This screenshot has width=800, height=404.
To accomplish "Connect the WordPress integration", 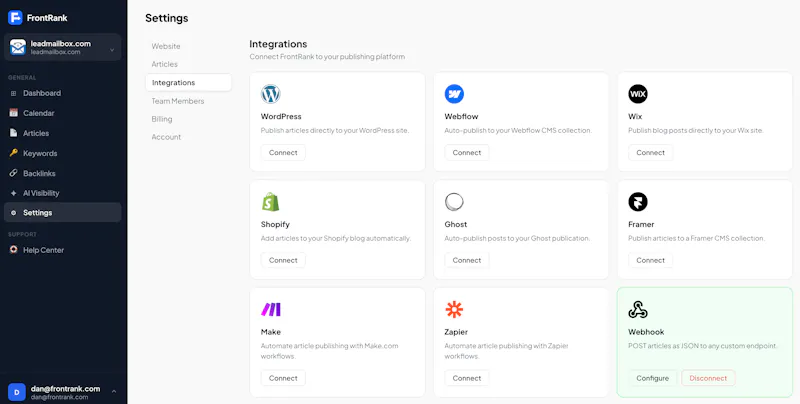I will pos(283,153).
